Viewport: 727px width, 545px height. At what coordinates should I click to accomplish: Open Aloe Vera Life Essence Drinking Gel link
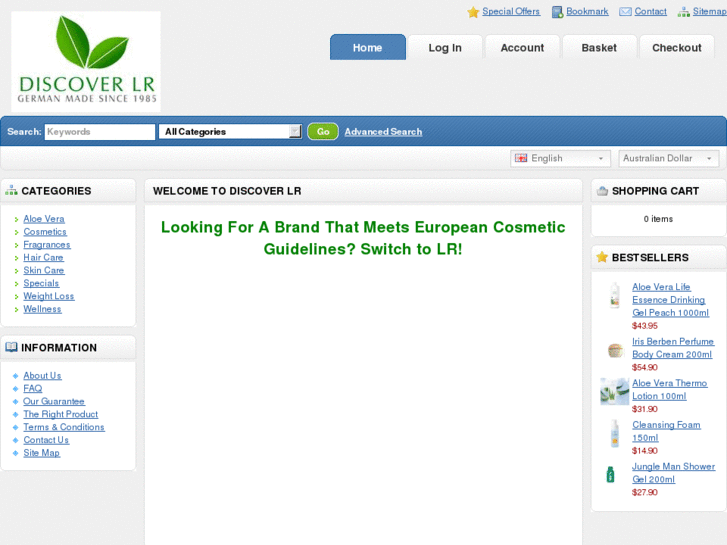[670, 300]
